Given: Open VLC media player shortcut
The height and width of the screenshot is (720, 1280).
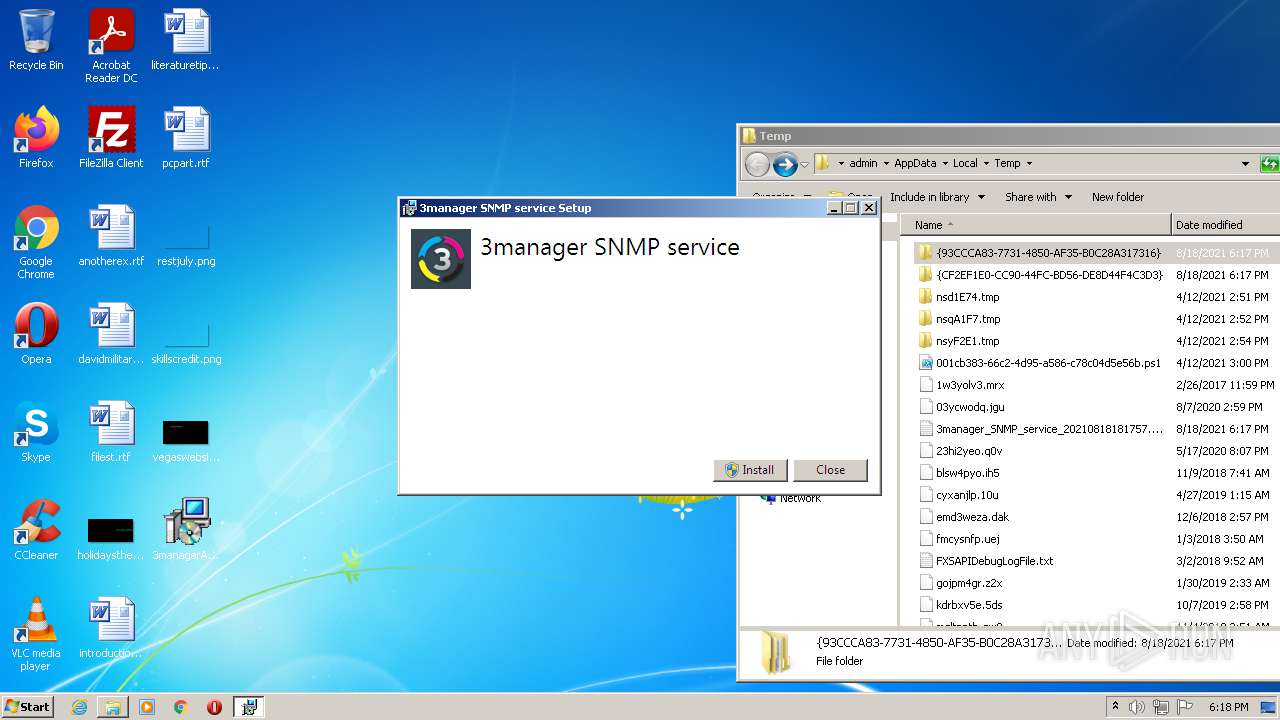Looking at the screenshot, I should 36,635.
